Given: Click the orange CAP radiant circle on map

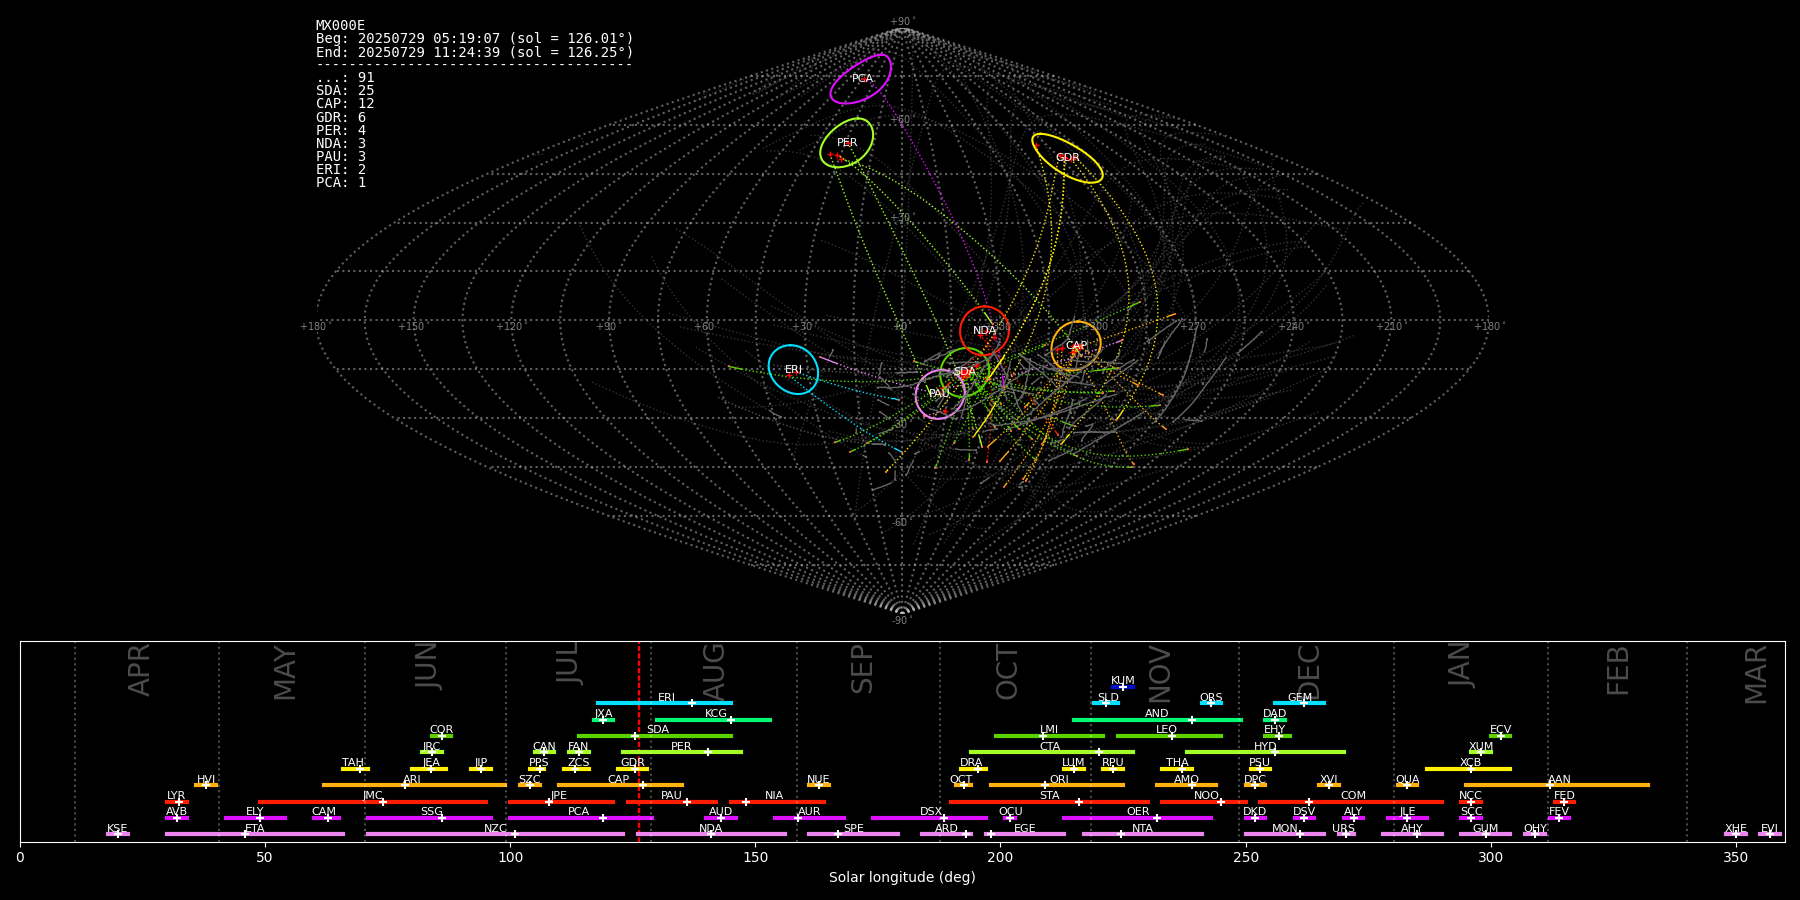Looking at the screenshot, I should 1076,346.
